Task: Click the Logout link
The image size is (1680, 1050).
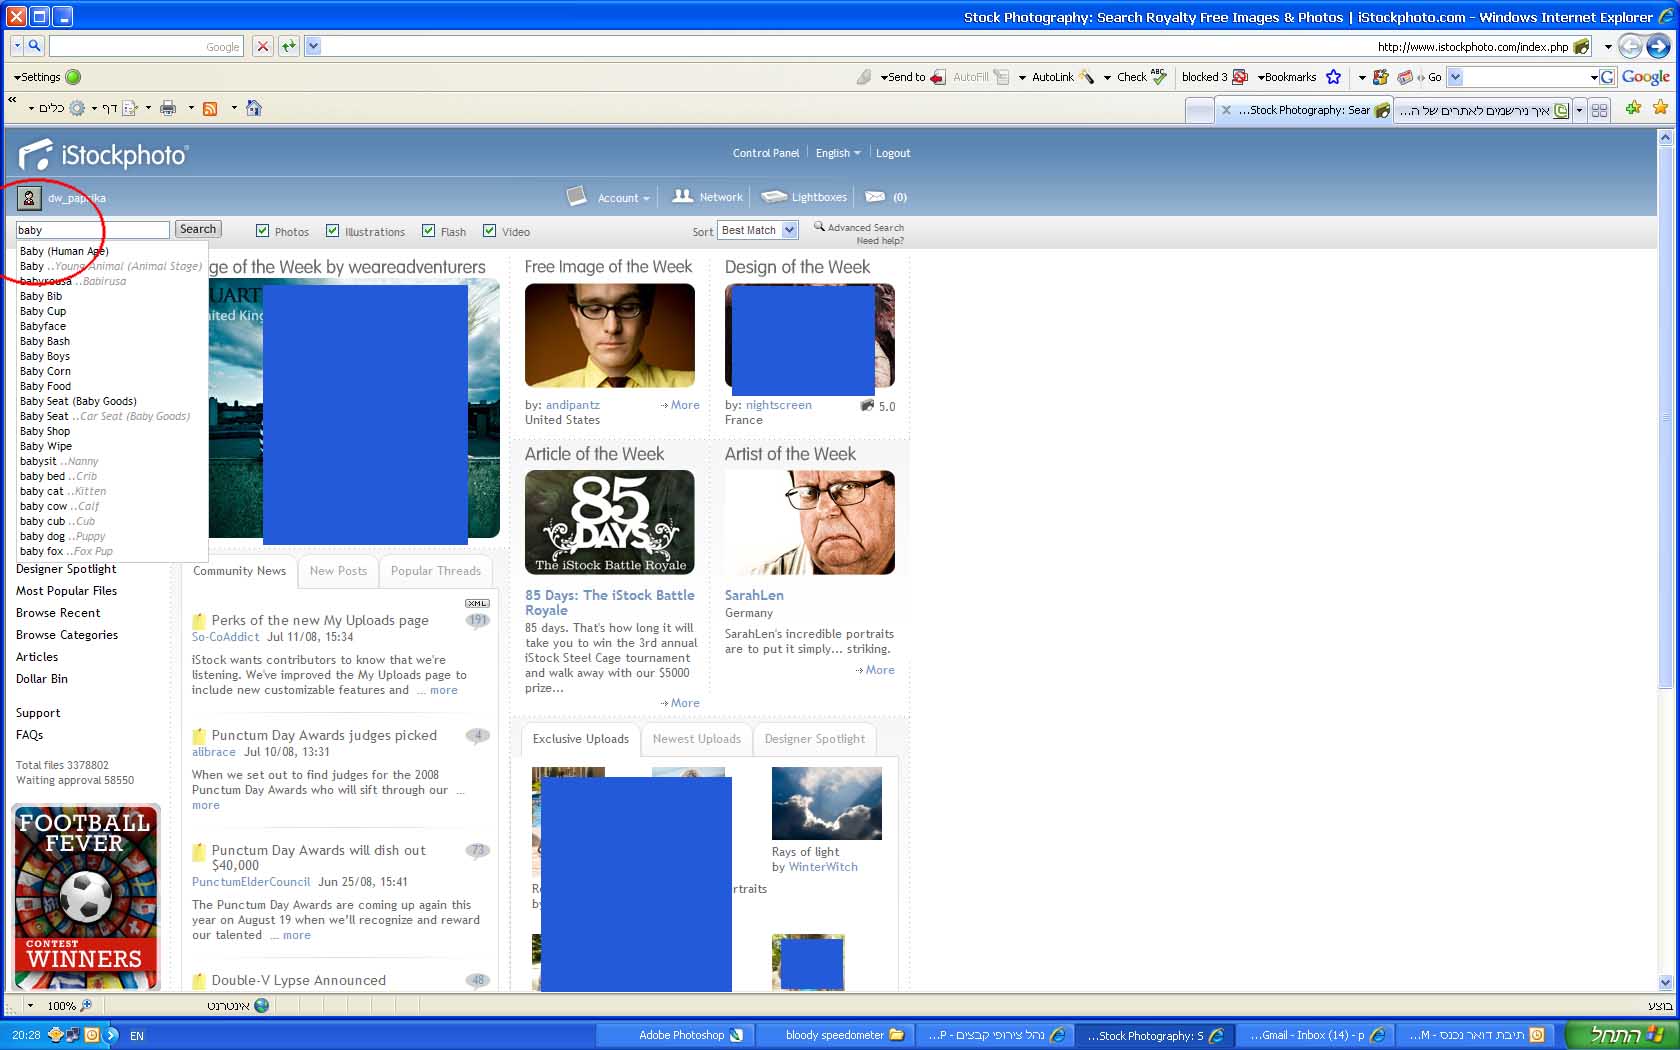Action: click(x=893, y=153)
